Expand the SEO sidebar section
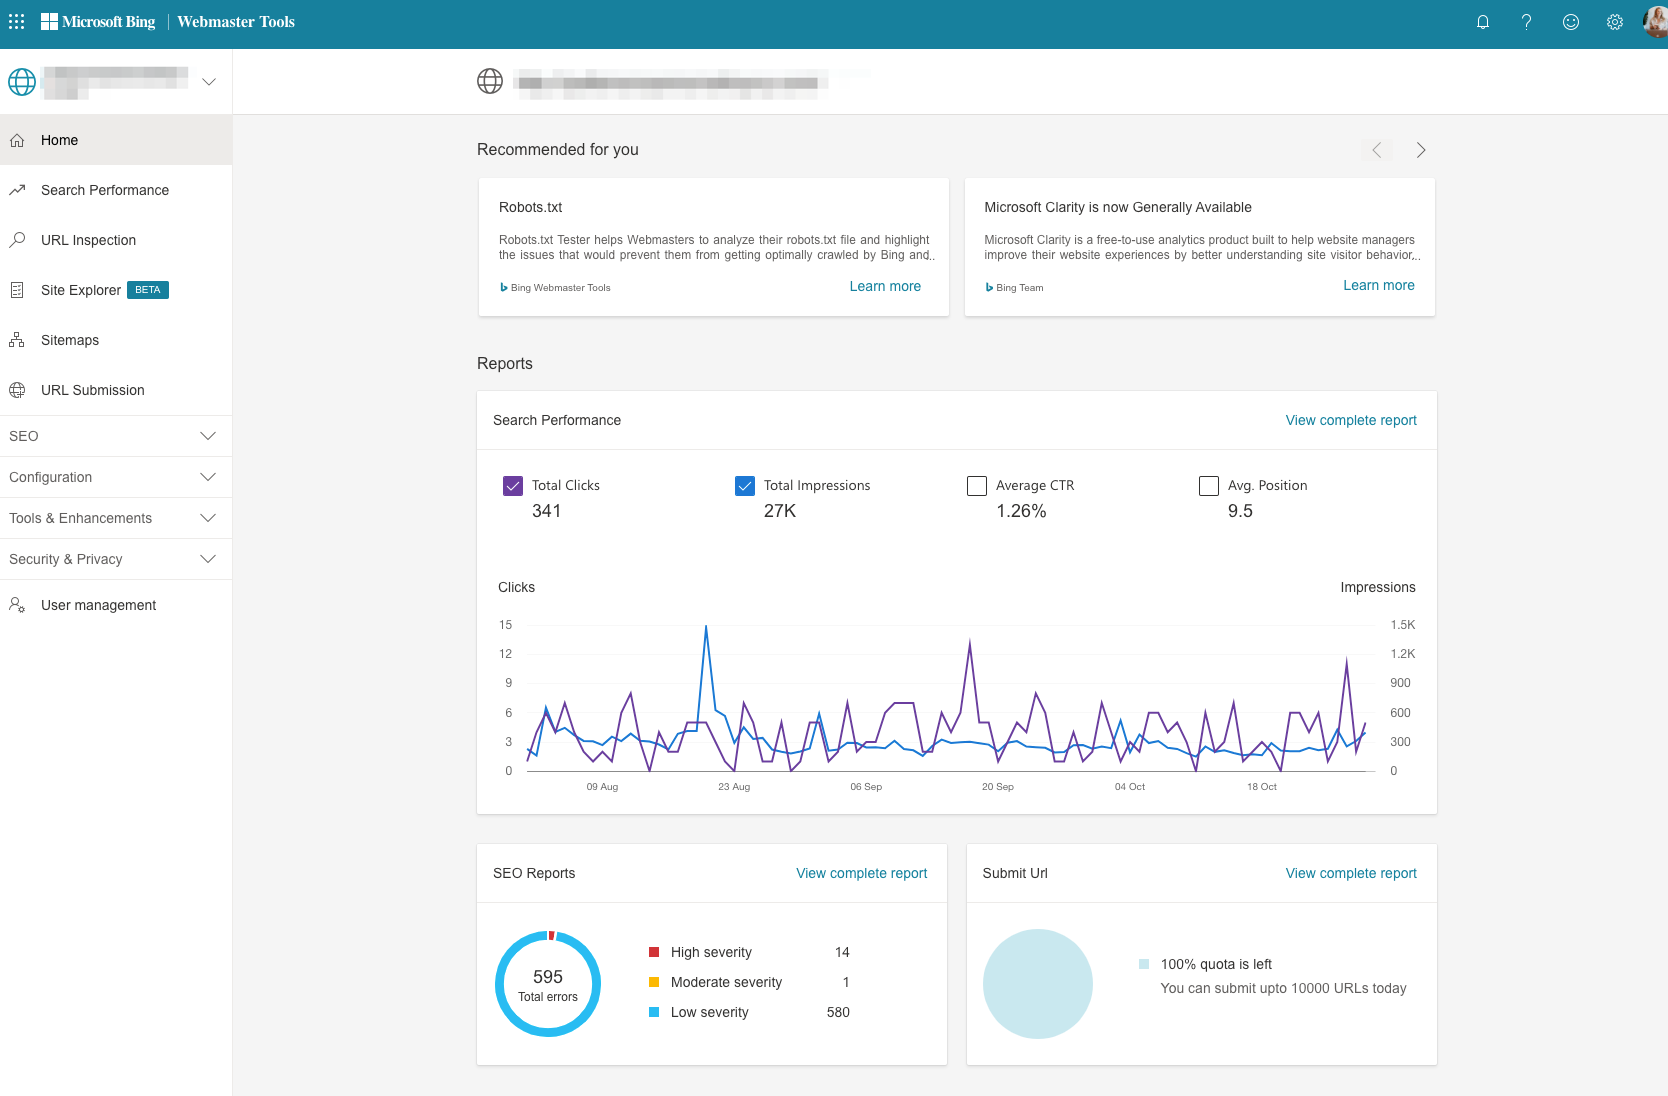 (x=116, y=436)
